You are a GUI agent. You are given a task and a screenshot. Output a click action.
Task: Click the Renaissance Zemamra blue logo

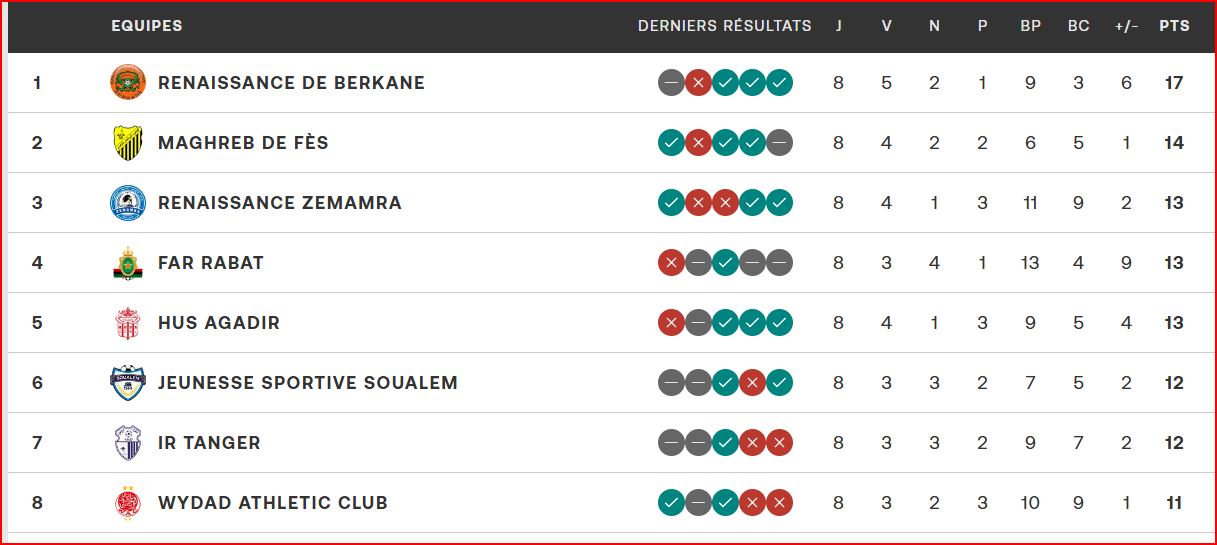click(128, 203)
